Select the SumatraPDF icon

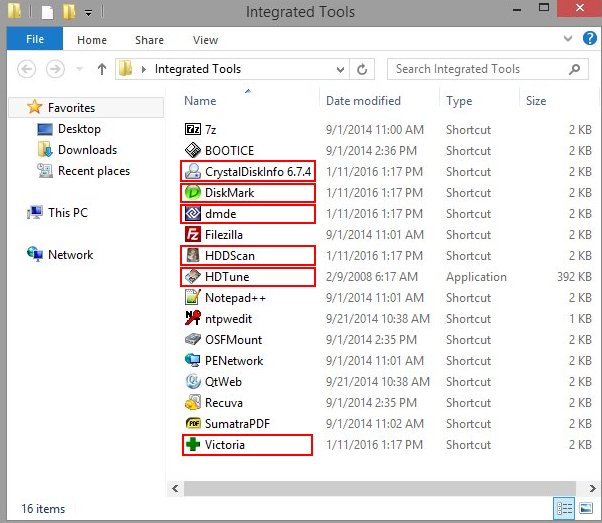coord(192,424)
